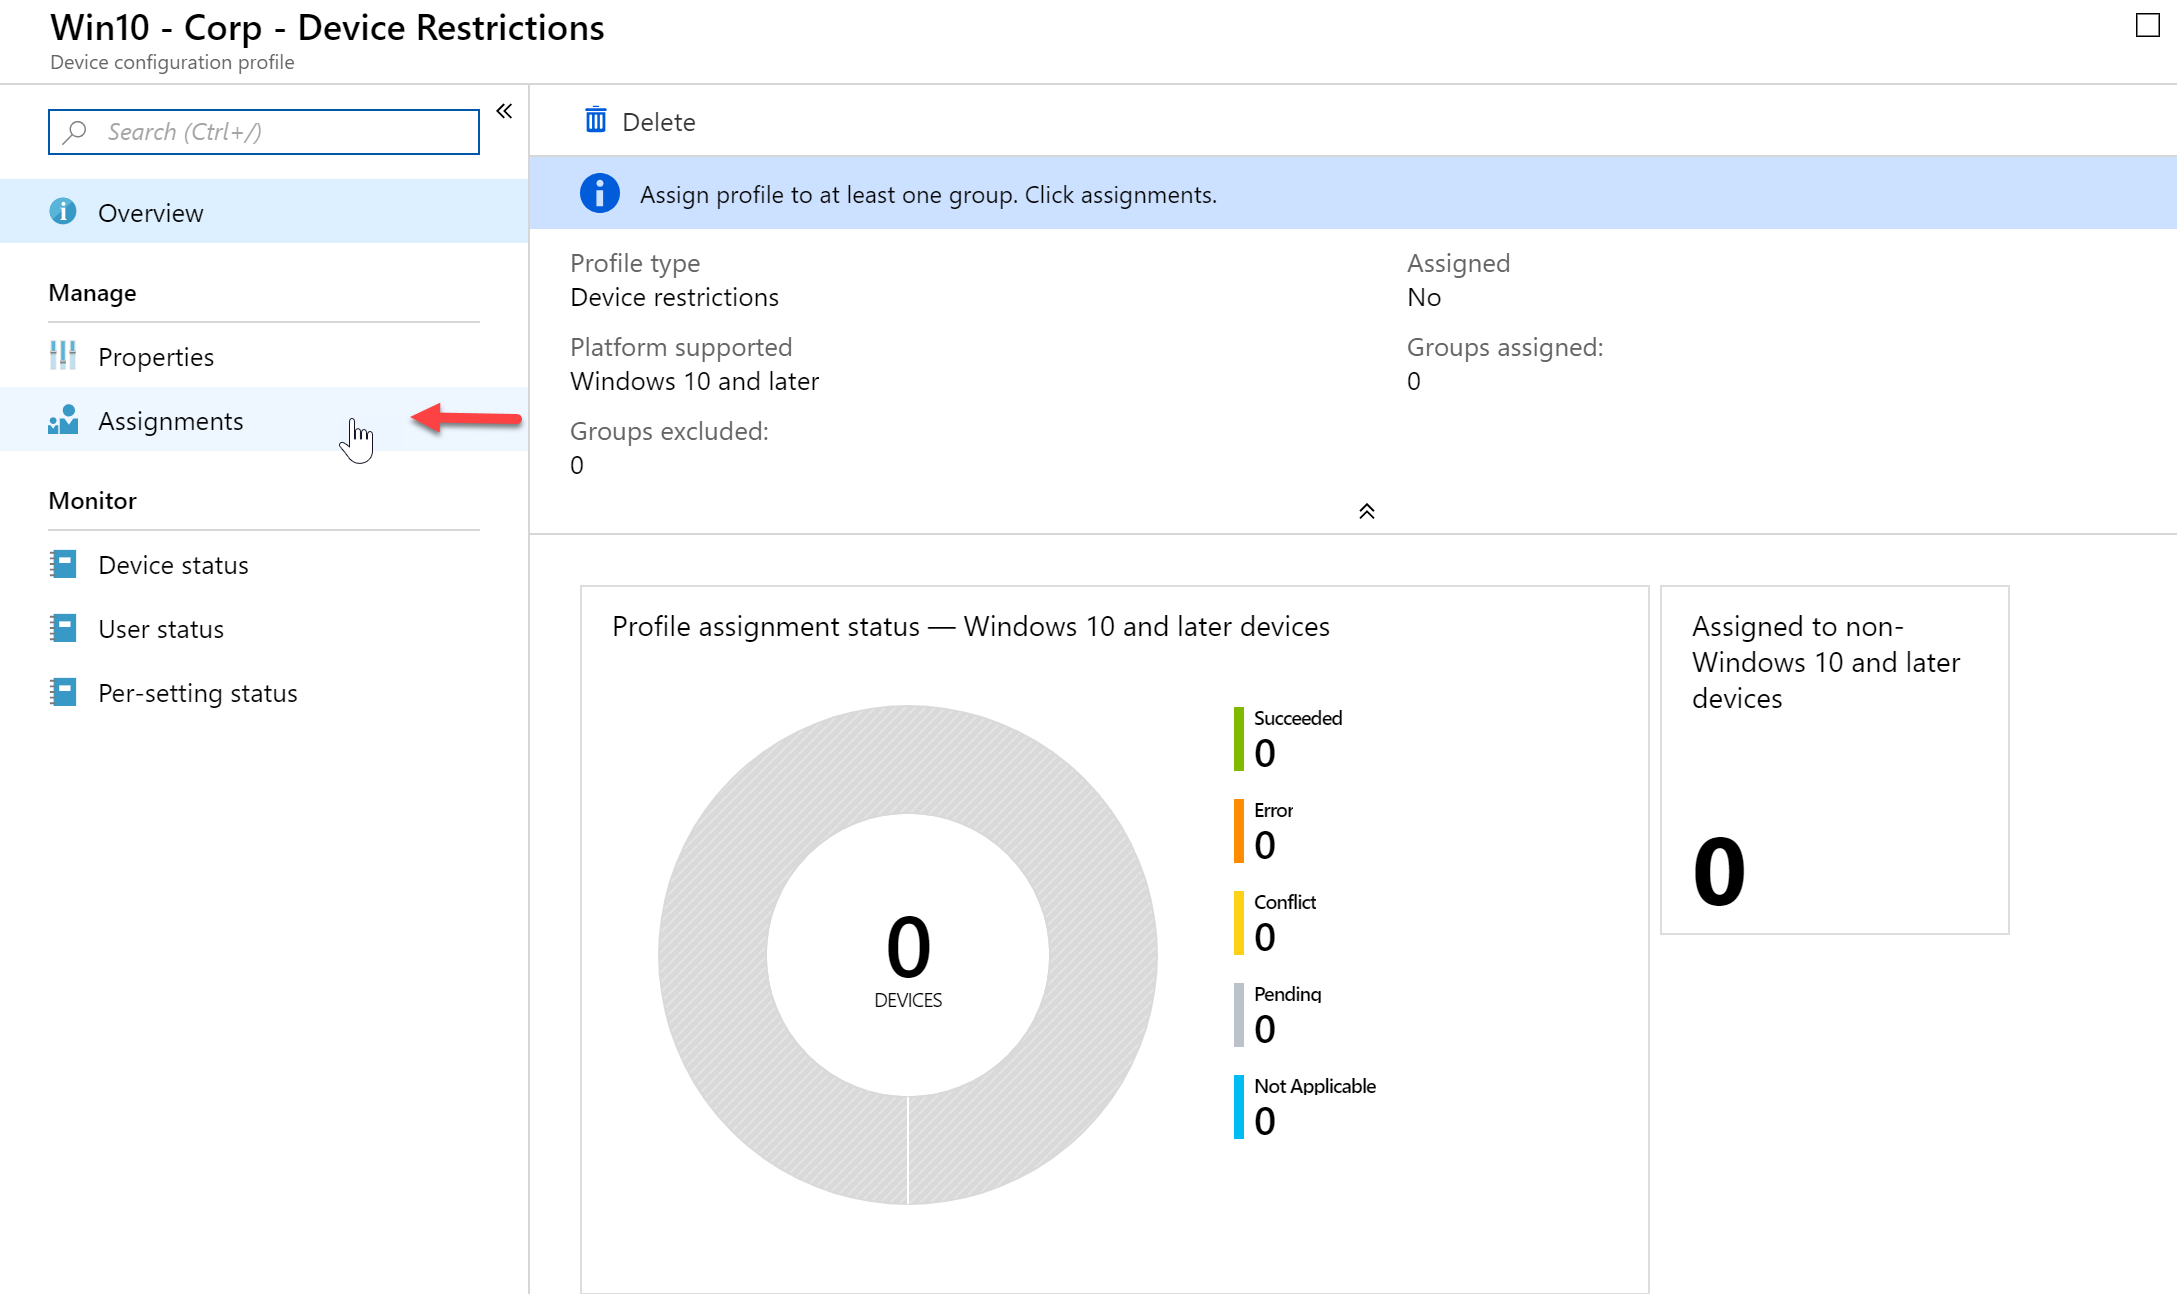Click the Per-setting status notebook icon
Screen dimensions: 2177x1294
pos(63,692)
